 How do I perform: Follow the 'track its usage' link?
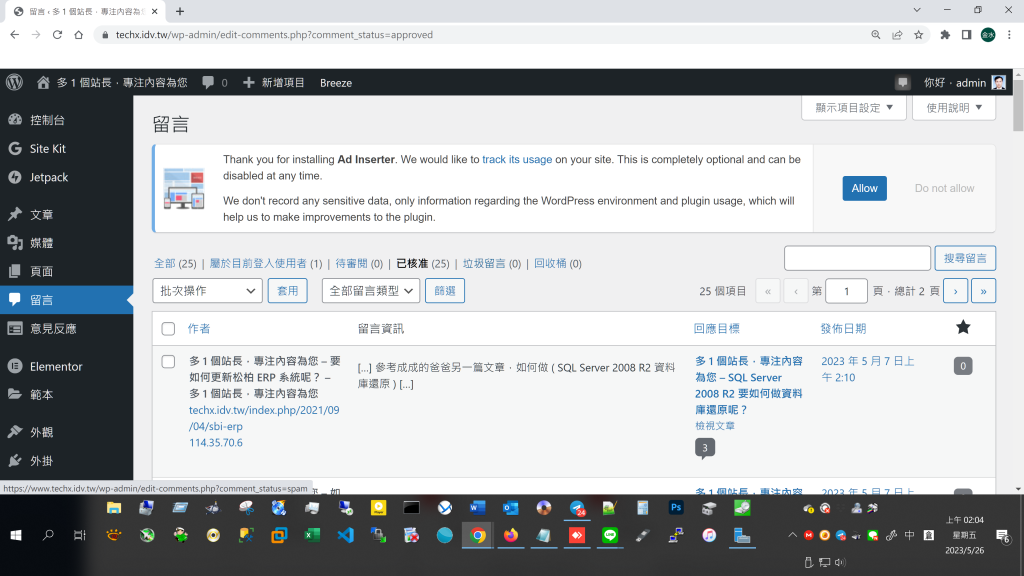[x=516, y=159]
